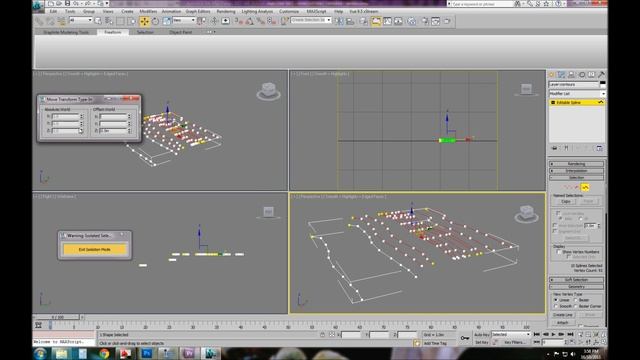Click the Key Filters button

(514, 342)
